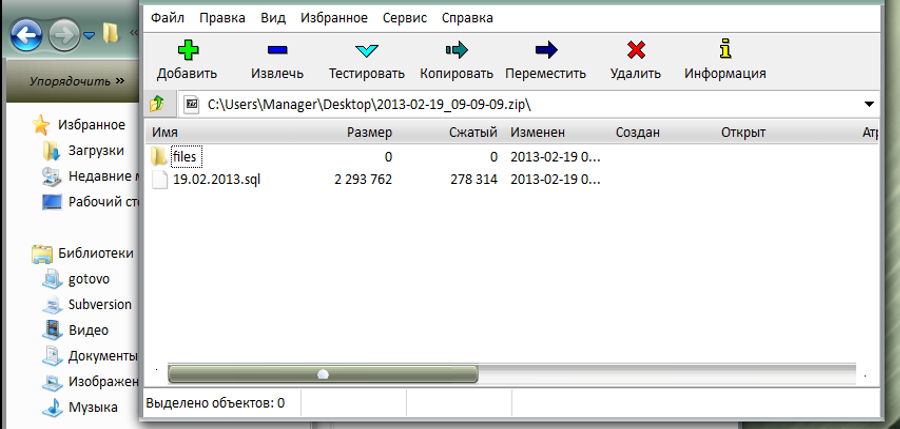The width and height of the screenshot is (900, 429).
Task: Open the Сервис menu
Action: 405,18
